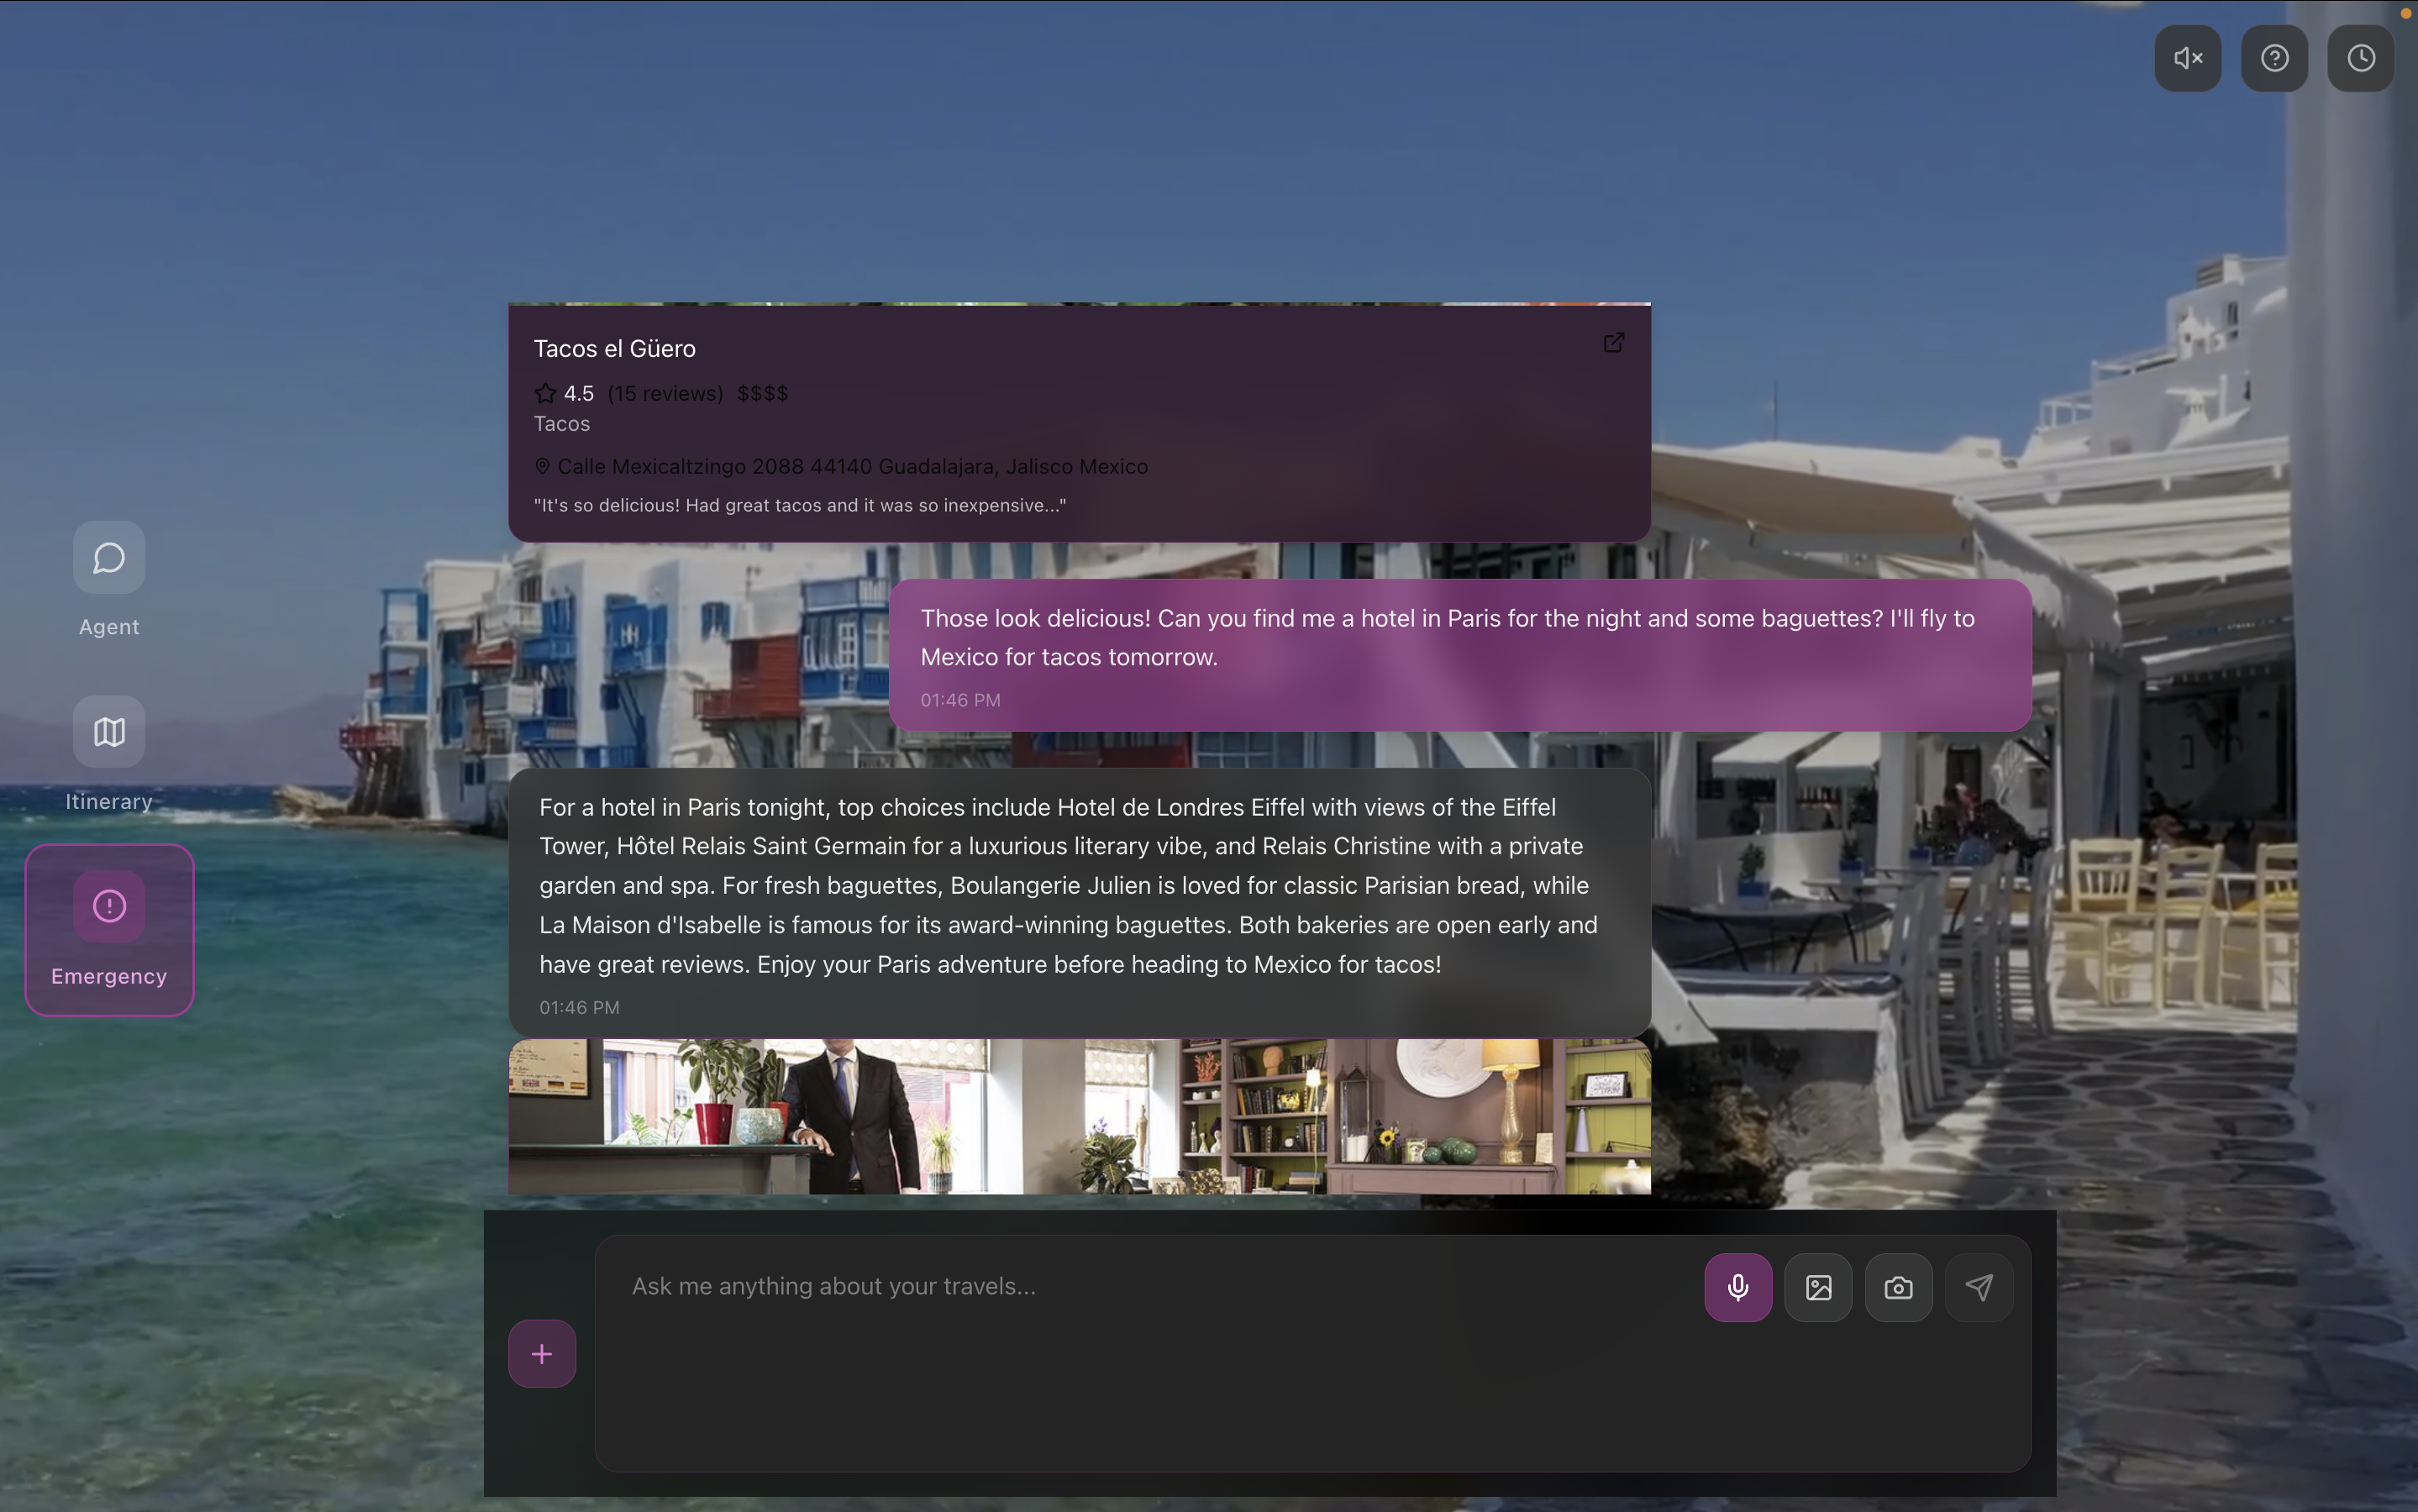This screenshot has height=1512, width=2418.
Task: Switch to the Itinerary tab
Action: click(x=108, y=756)
